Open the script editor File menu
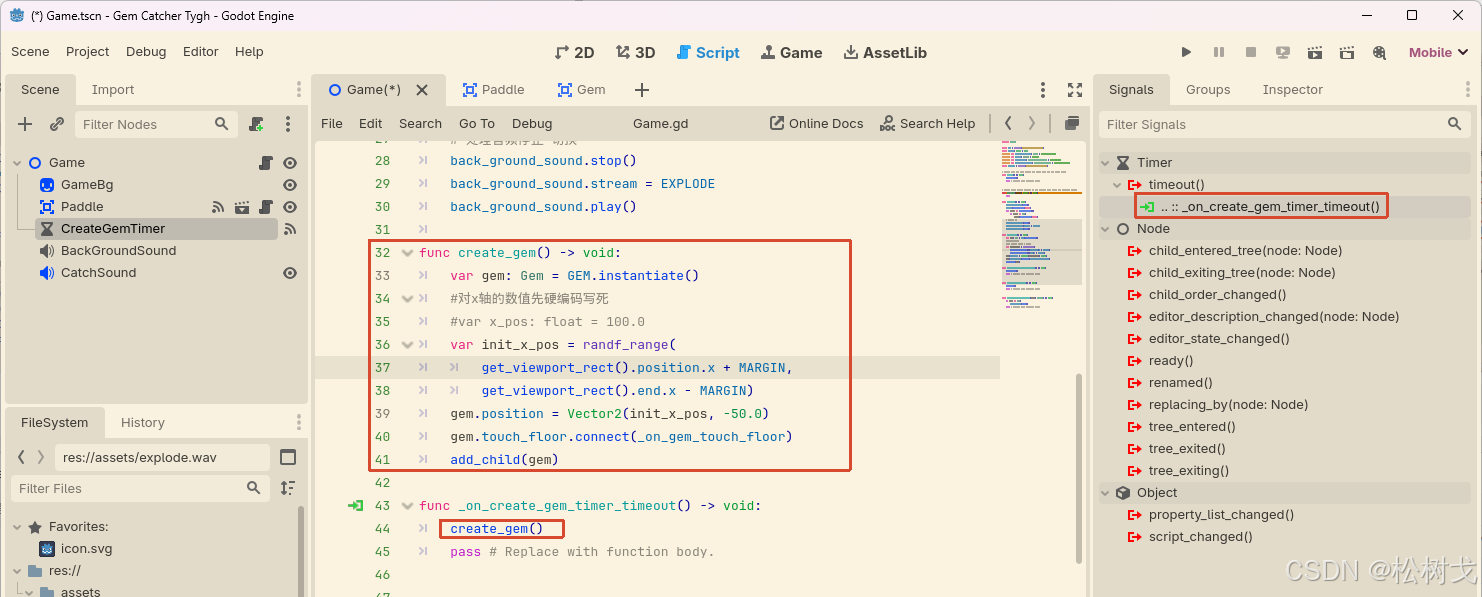This screenshot has width=1482, height=597. click(x=332, y=123)
